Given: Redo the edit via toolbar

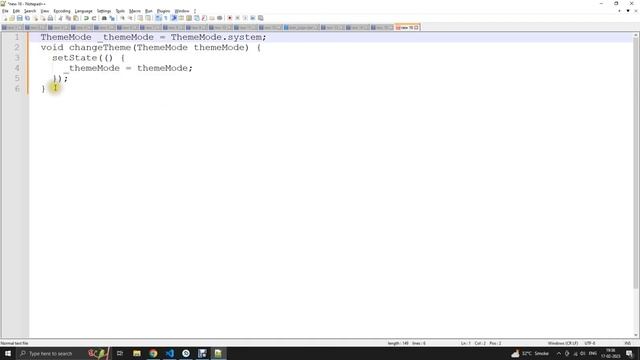Looking at the screenshot, I should tap(94, 18).
